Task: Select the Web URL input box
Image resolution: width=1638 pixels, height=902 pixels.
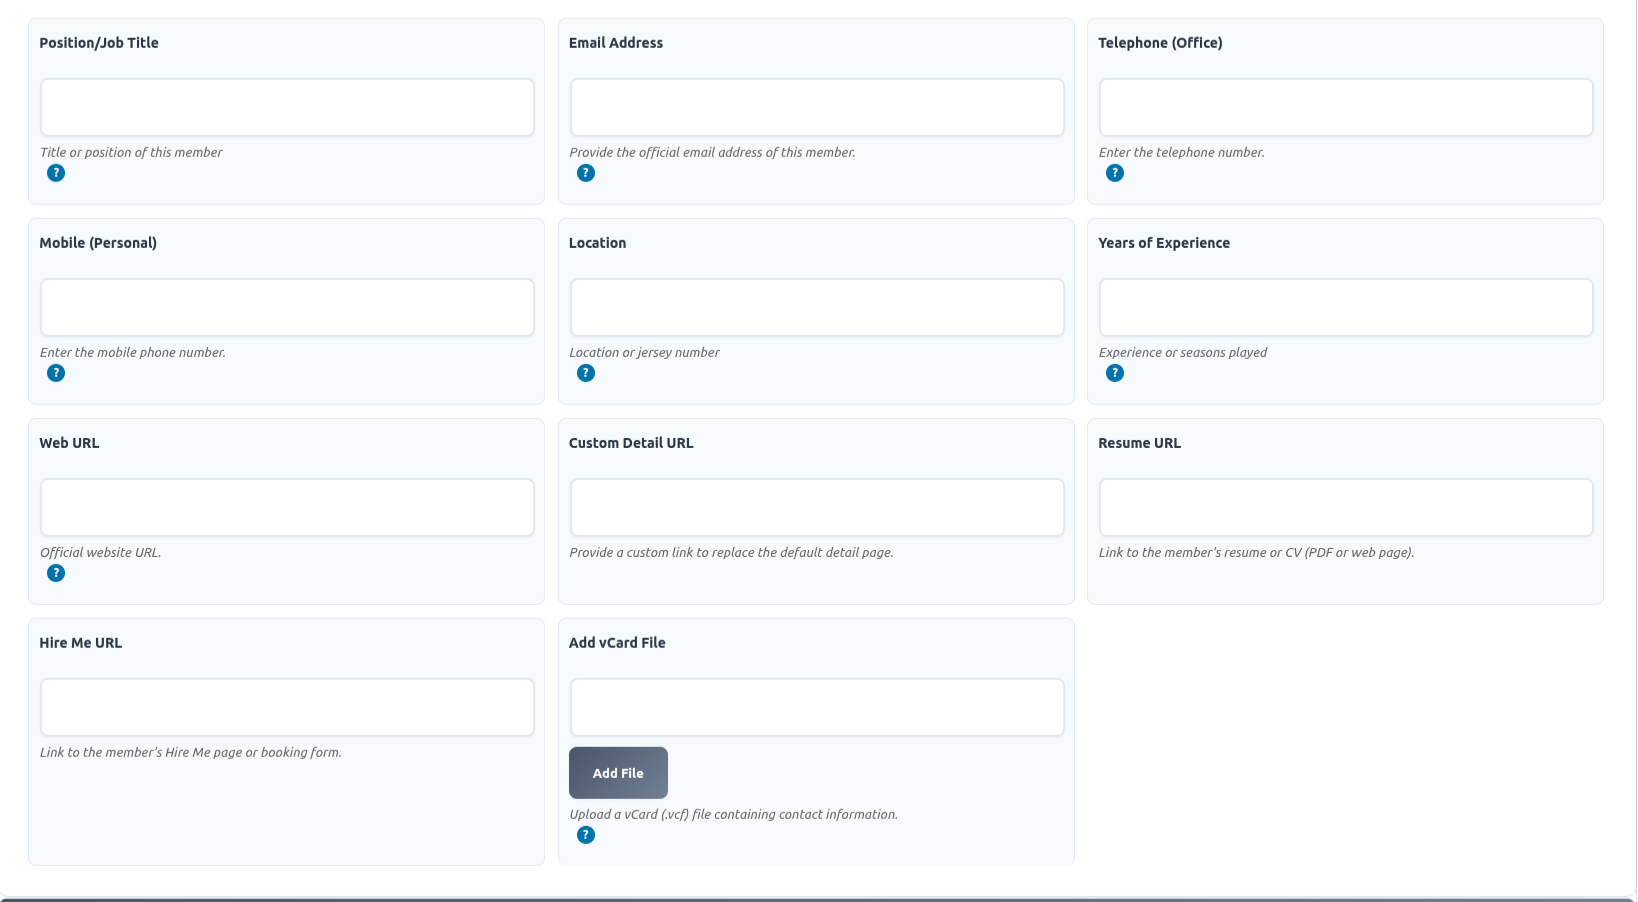Action: (287, 507)
